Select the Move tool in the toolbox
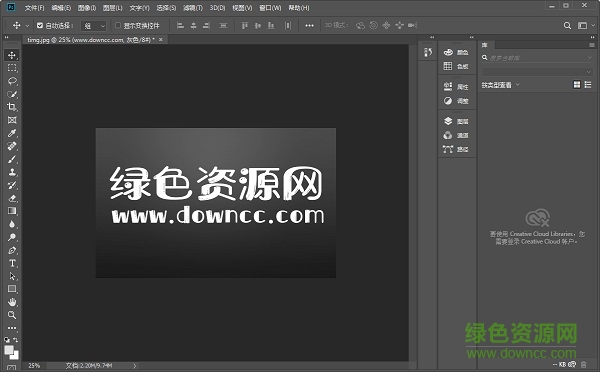The height and width of the screenshot is (372, 600). 12,55
